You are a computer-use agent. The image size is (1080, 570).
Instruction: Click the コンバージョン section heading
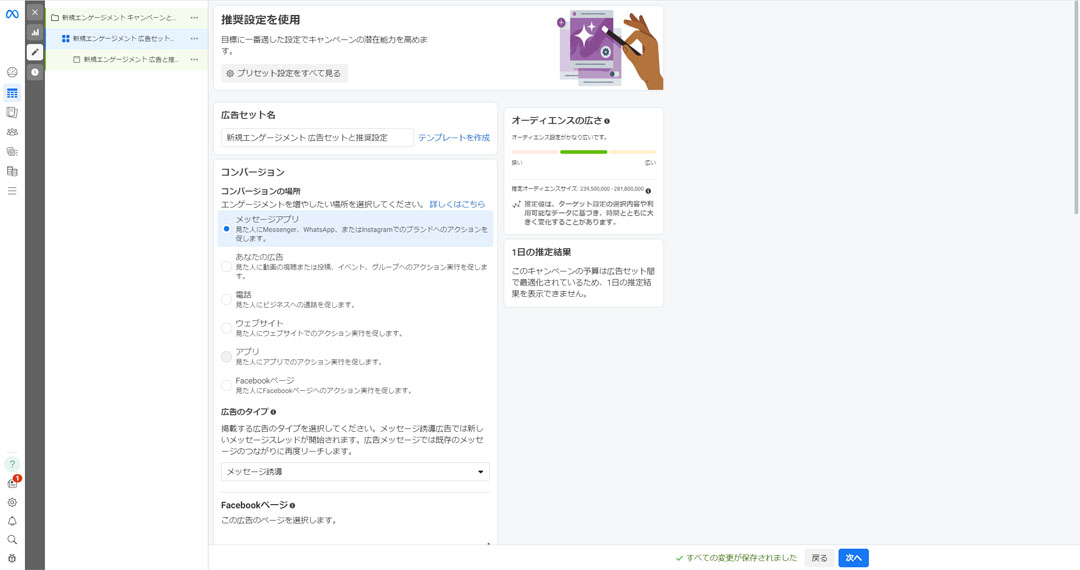(253, 172)
